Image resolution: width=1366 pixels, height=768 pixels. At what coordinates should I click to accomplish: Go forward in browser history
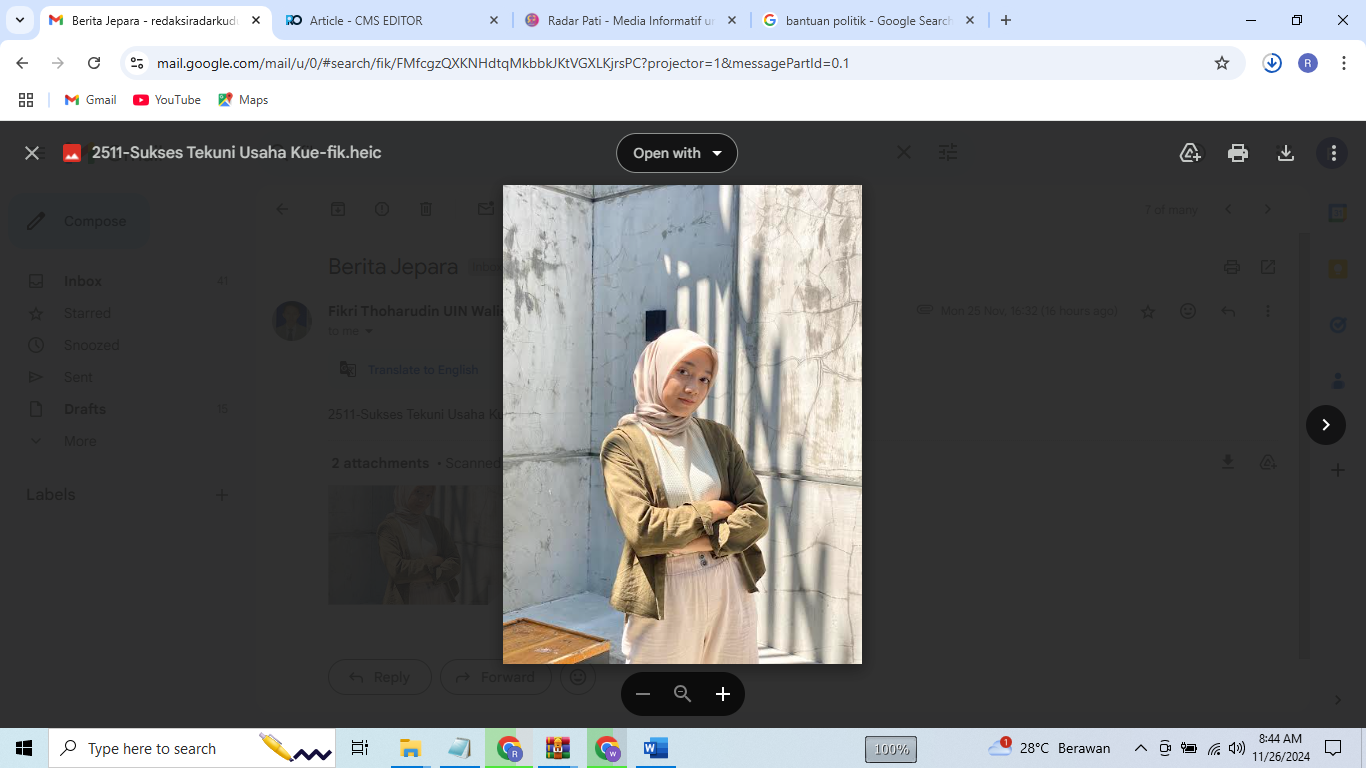click(x=58, y=63)
